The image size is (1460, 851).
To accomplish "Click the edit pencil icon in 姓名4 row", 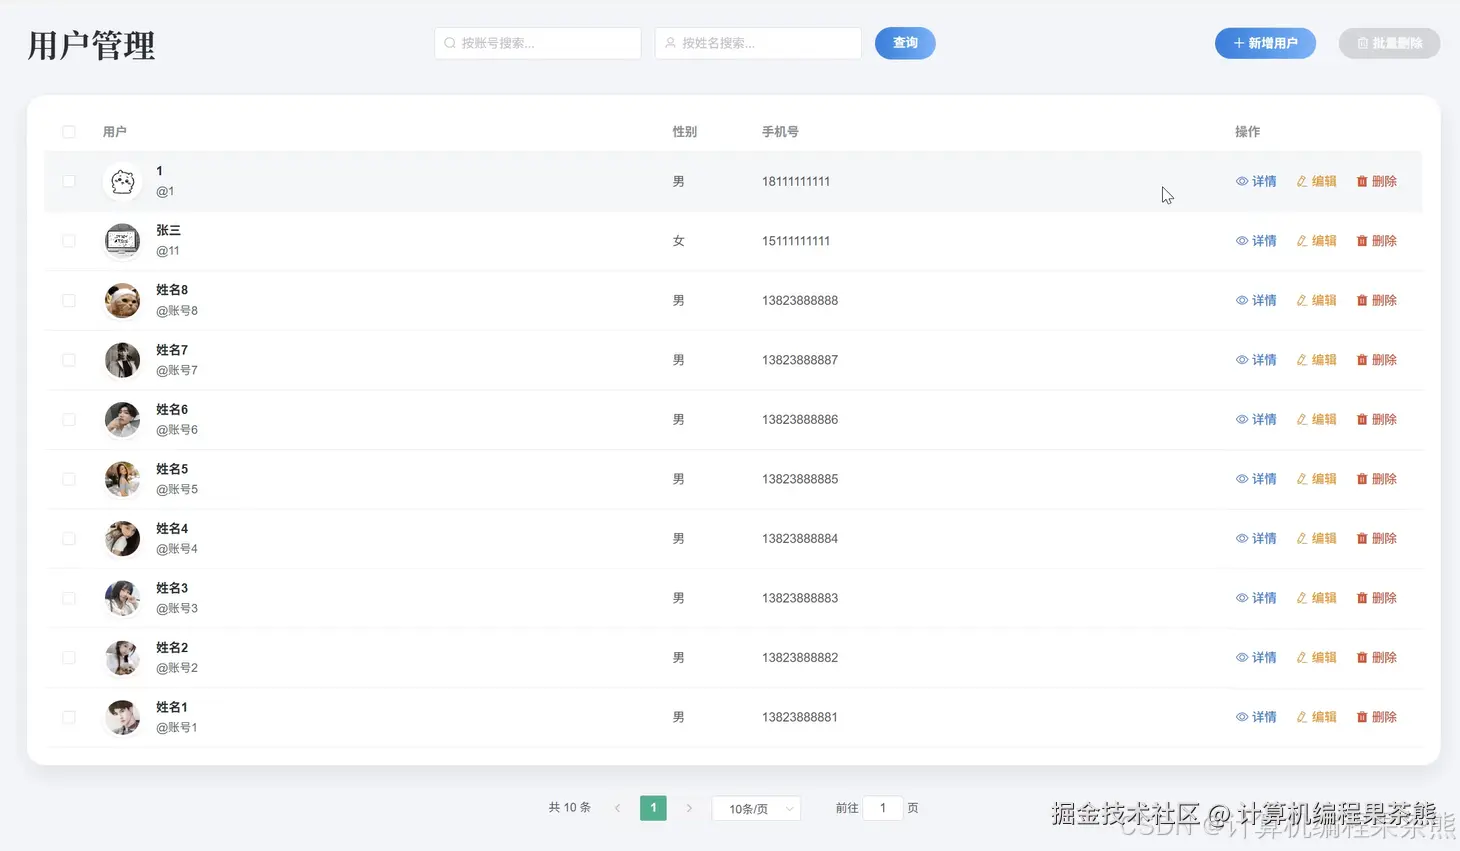I will click(1301, 537).
